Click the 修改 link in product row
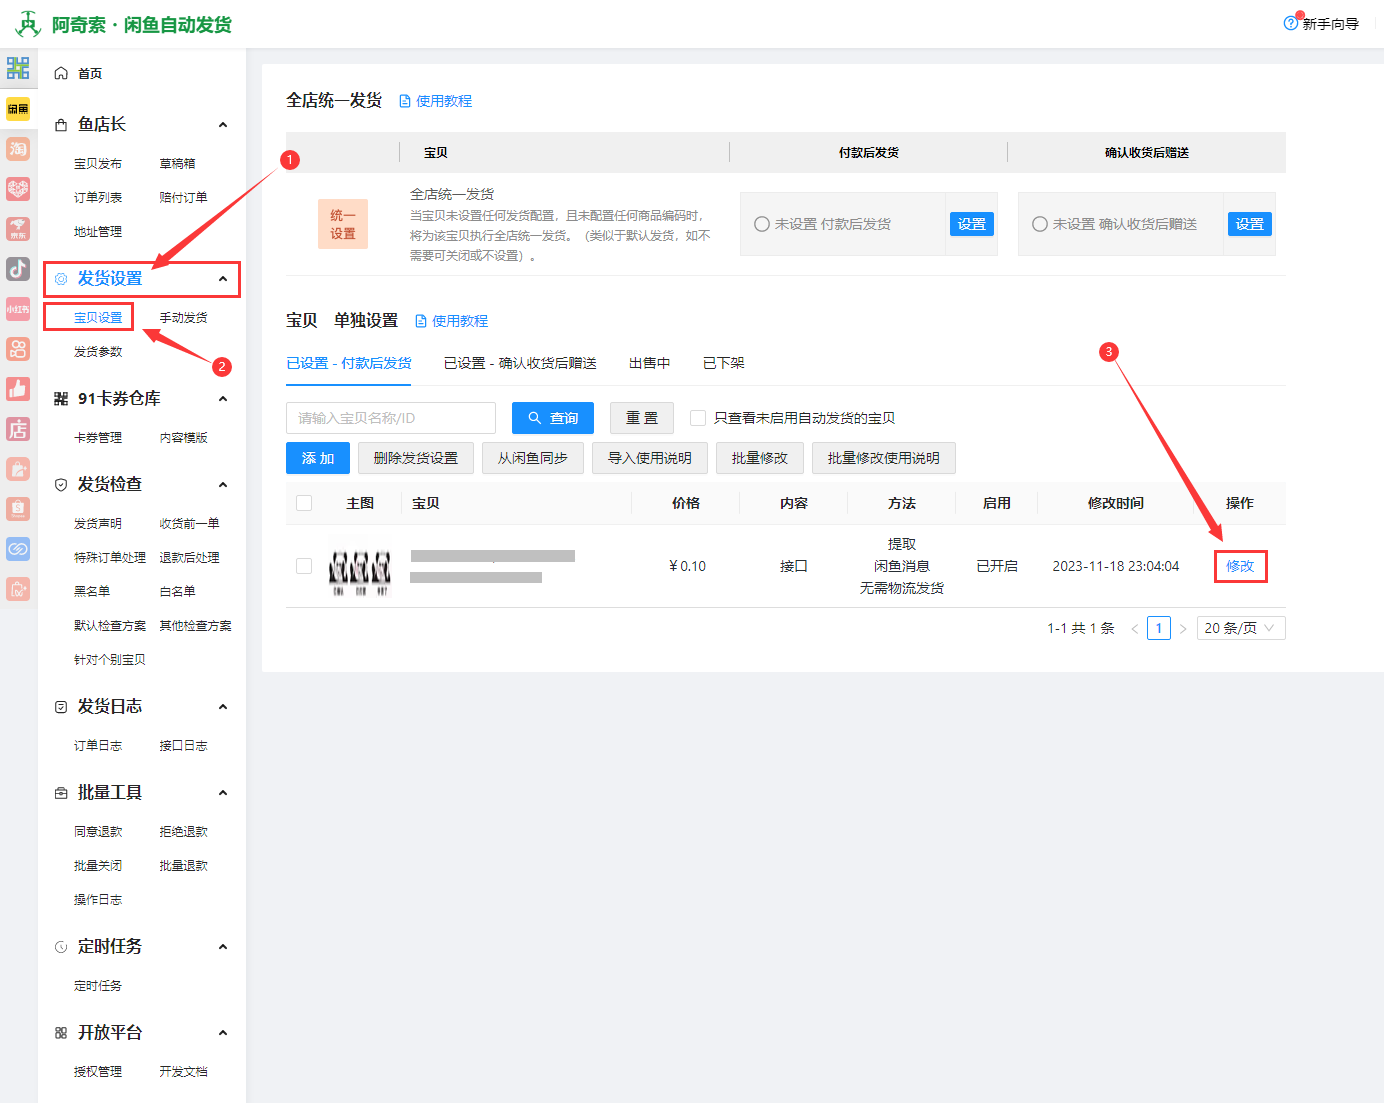 point(1240,566)
